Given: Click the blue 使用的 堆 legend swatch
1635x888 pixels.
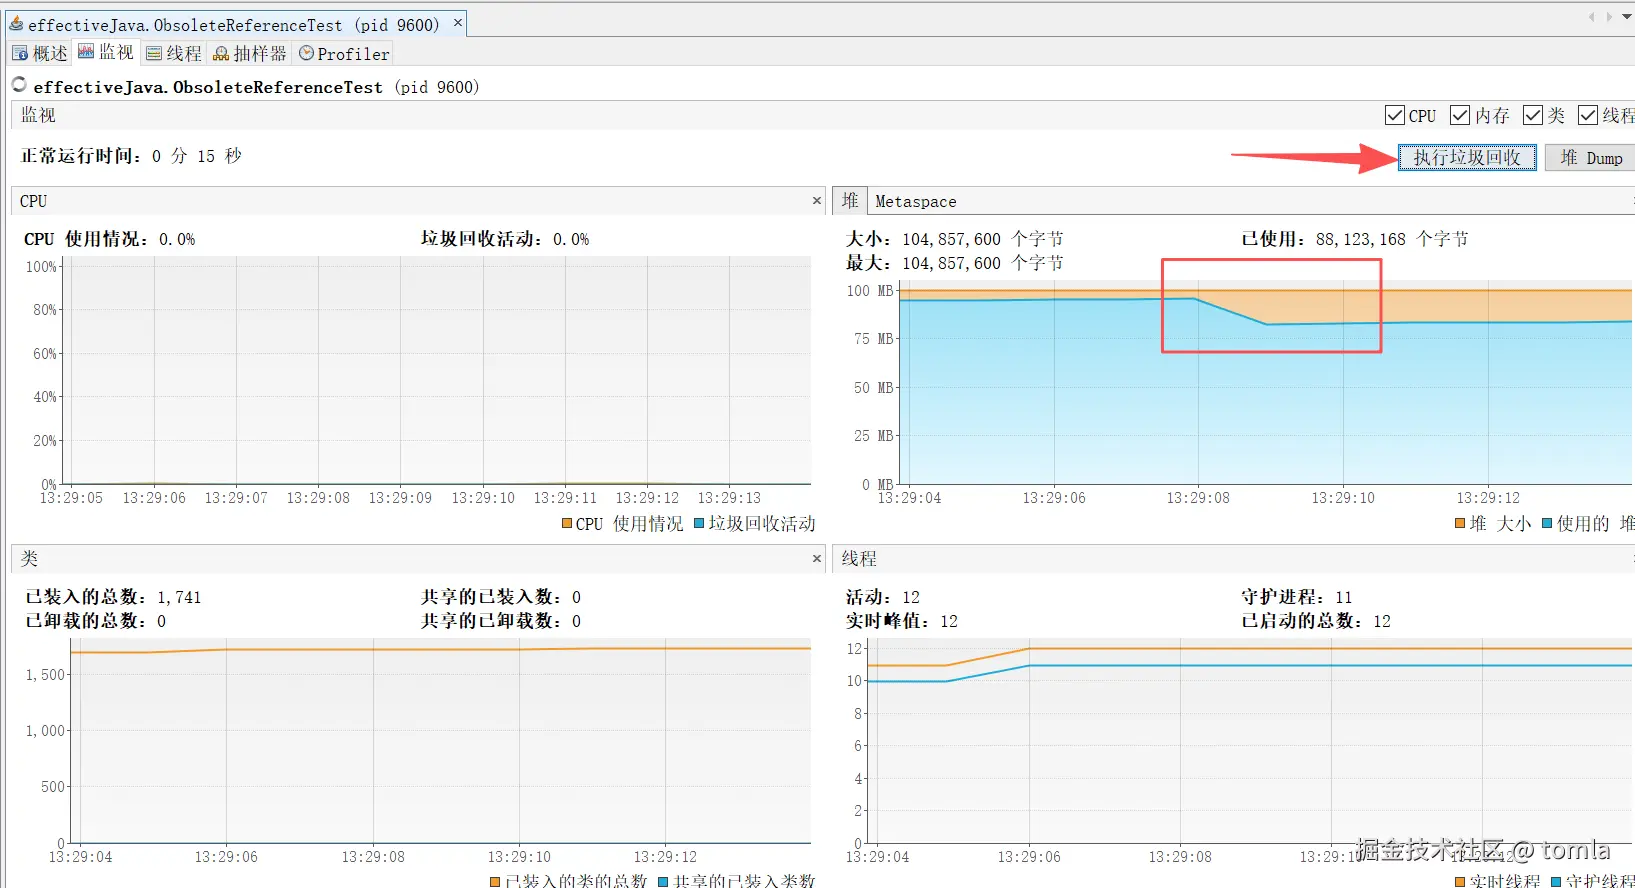Looking at the screenshot, I should click(1547, 523).
